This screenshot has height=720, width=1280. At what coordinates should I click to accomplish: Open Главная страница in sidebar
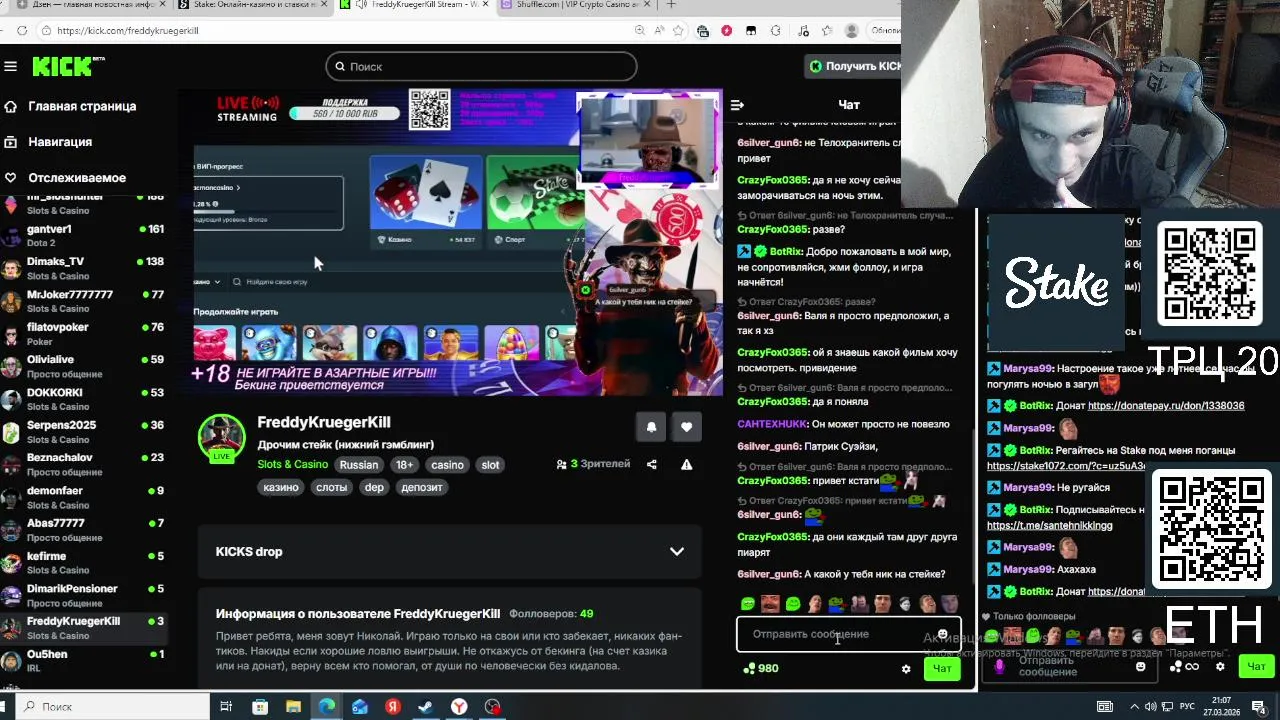tap(82, 106)
